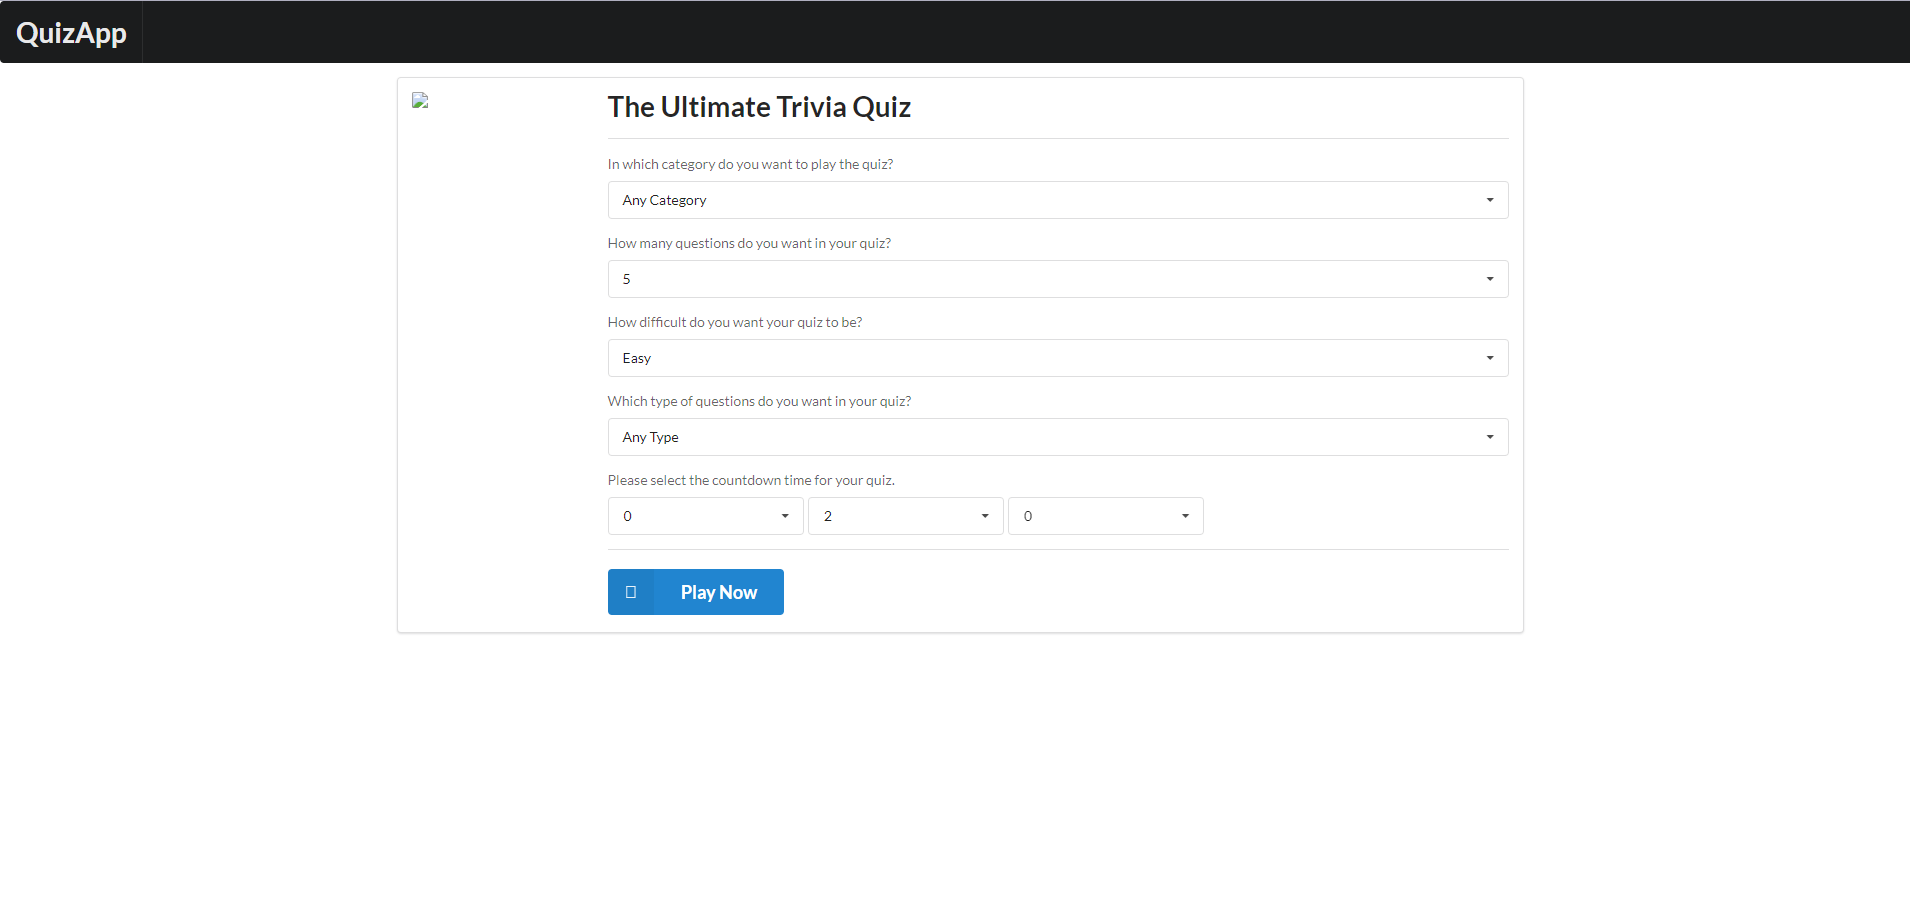Click the category question label text
The width and height of the screenshot is (1910, 921).
coord(750,164)
